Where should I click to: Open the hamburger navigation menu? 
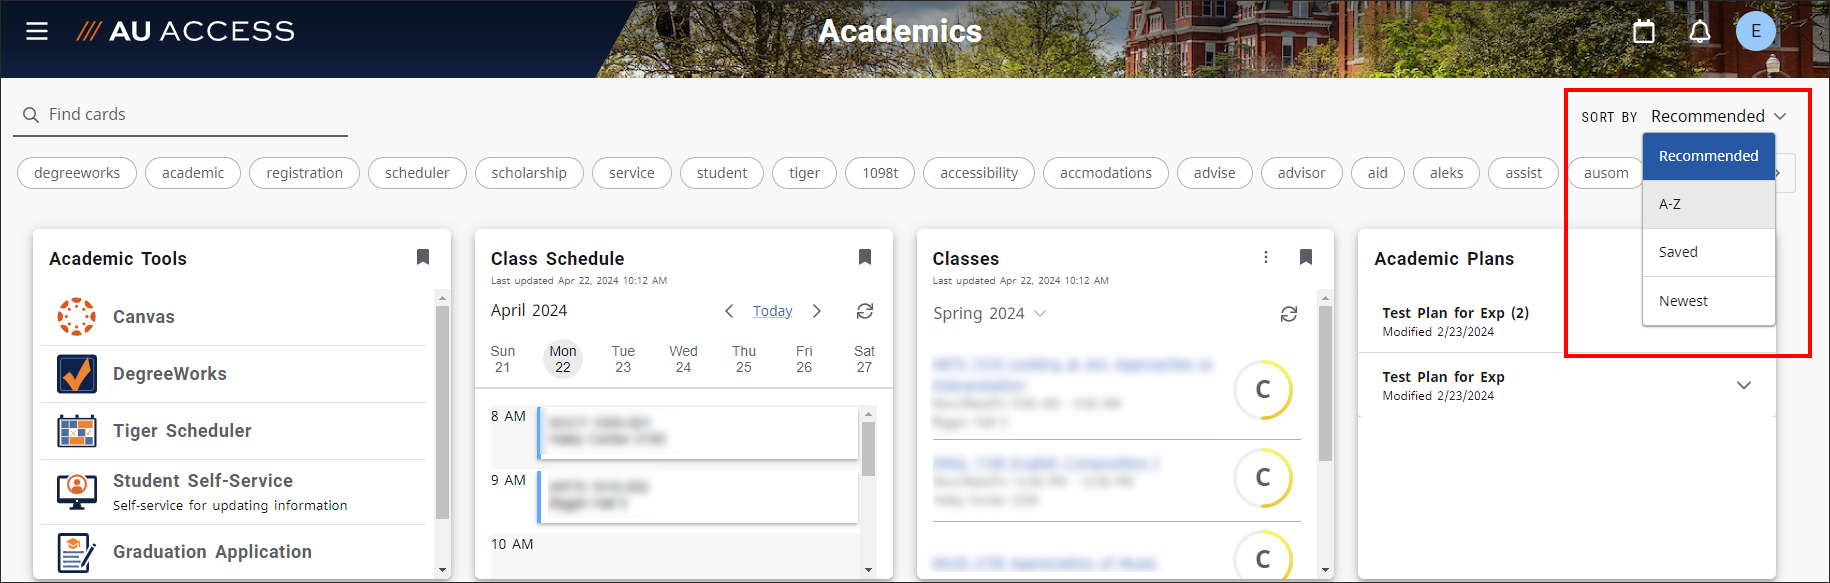point(37,31)
